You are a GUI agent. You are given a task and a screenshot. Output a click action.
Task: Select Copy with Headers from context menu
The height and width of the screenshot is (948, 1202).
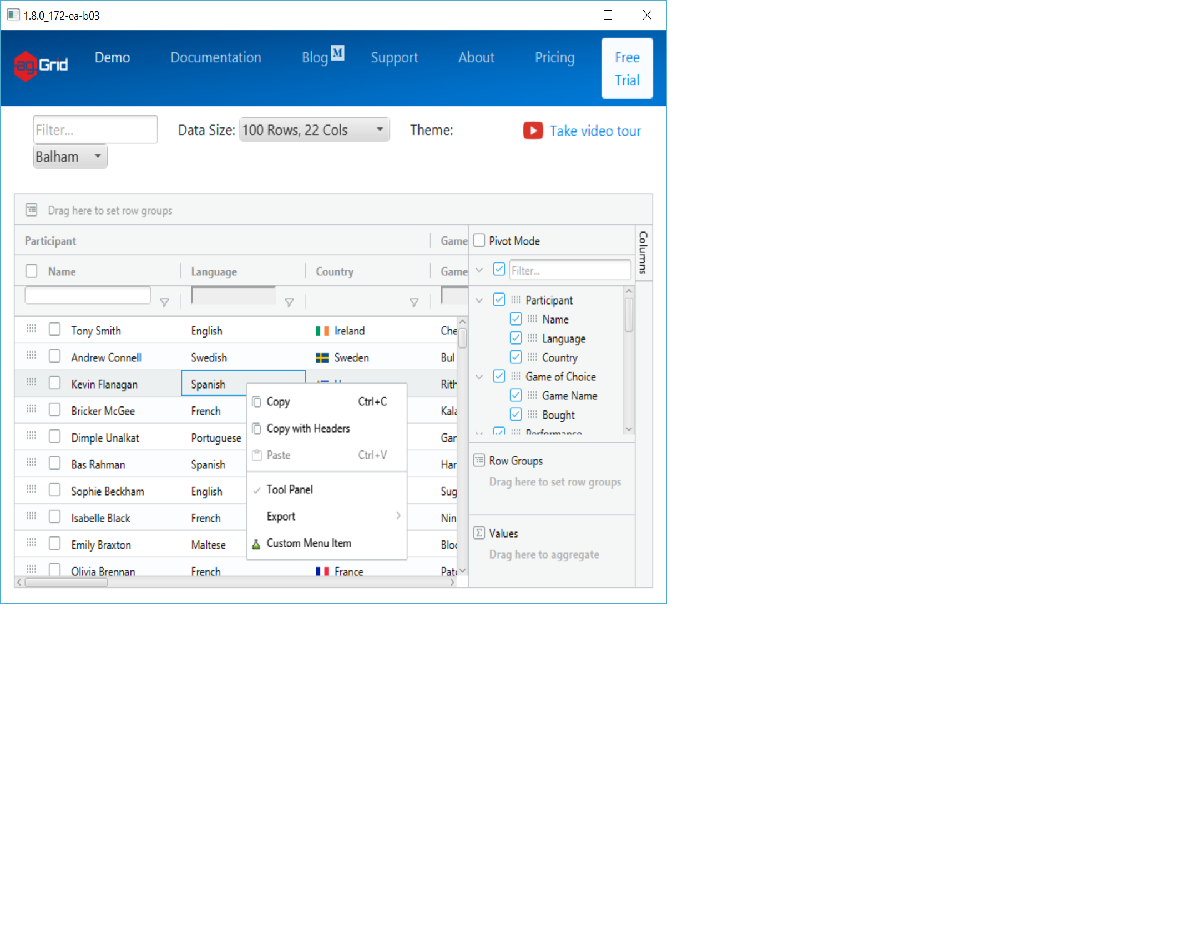[308, 429]
